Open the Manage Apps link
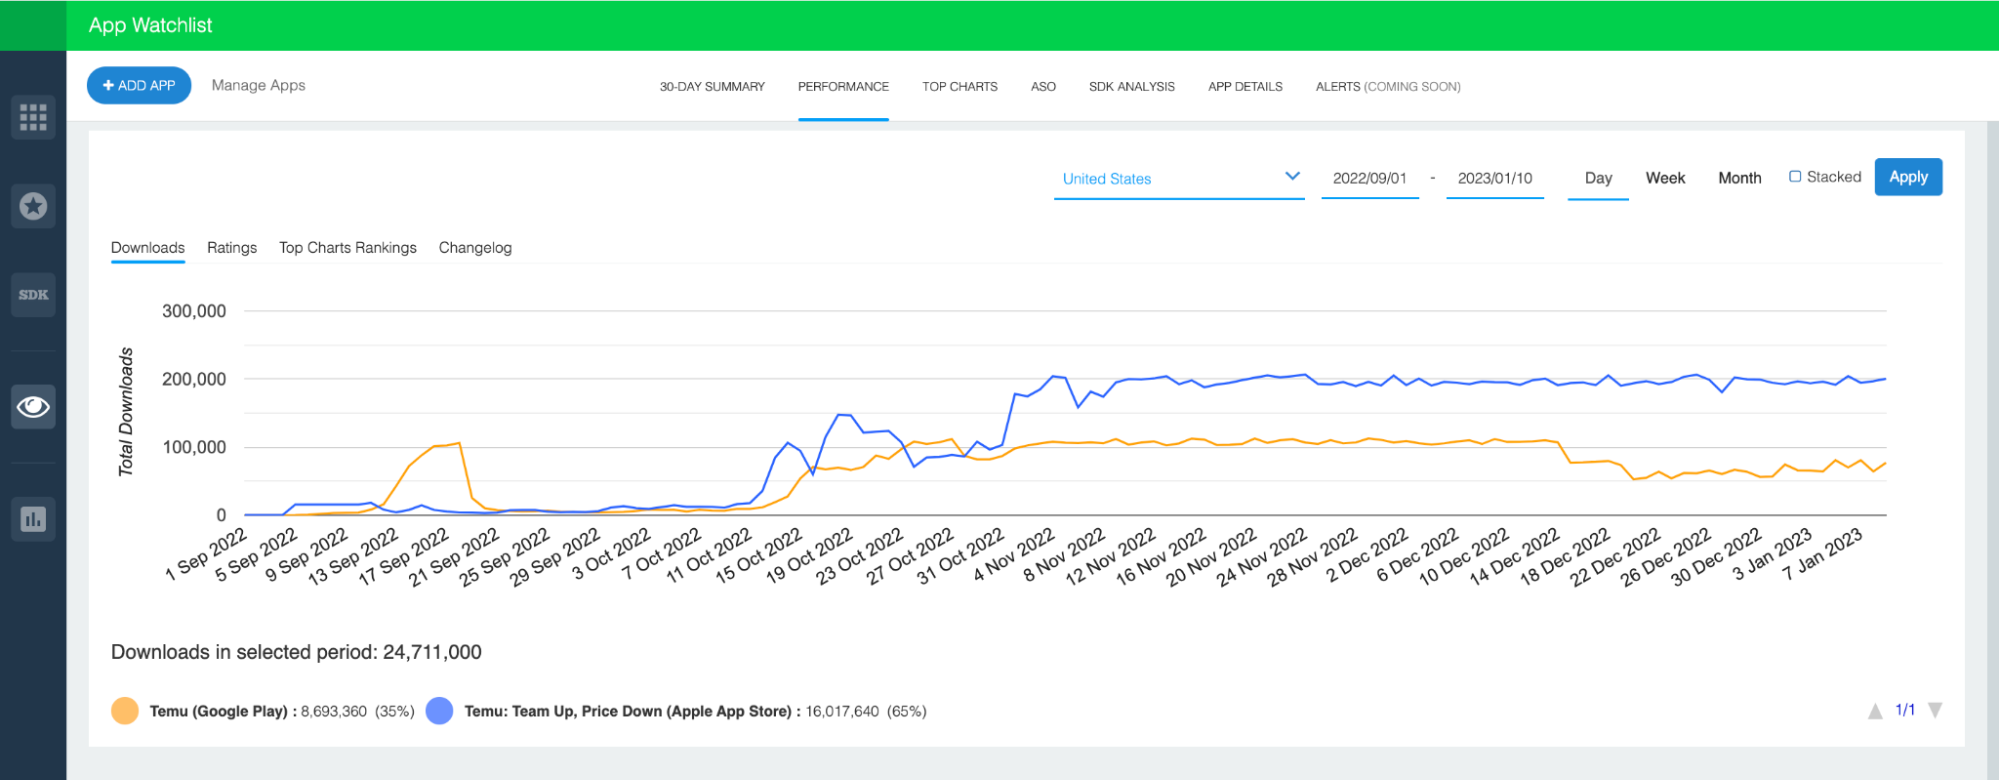This screenshot has width=1999, height=780. point(258,86)
